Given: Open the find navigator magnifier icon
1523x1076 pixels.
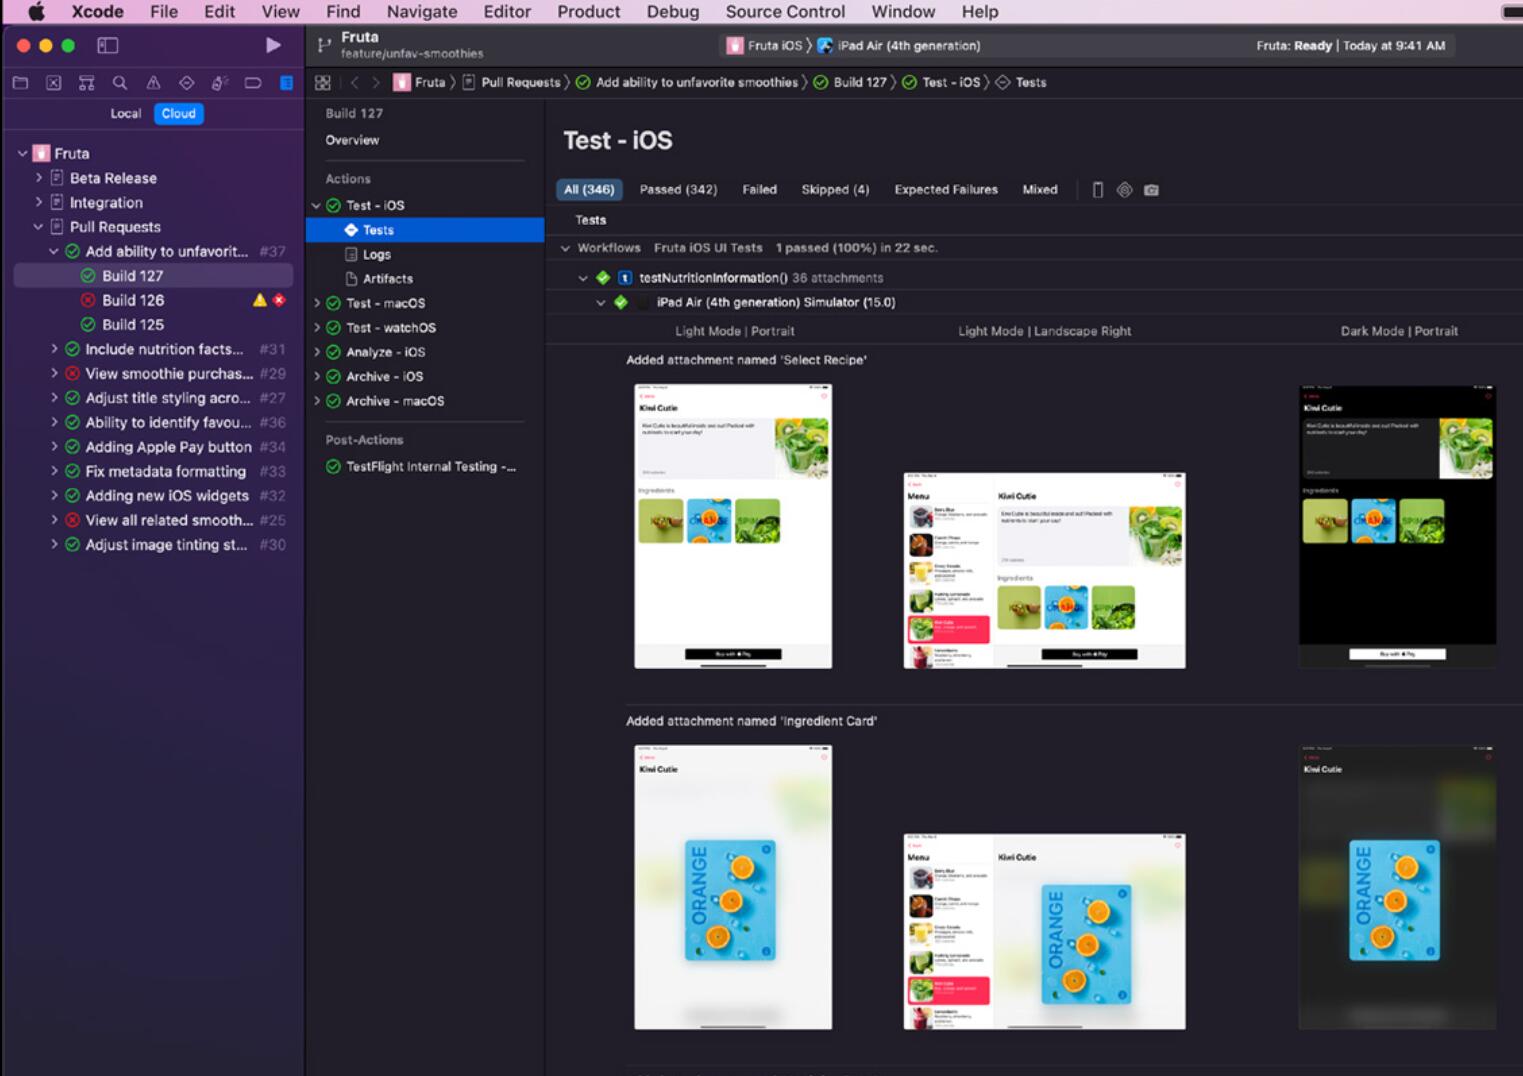Looking at the screenshot, I should [120, 83].
